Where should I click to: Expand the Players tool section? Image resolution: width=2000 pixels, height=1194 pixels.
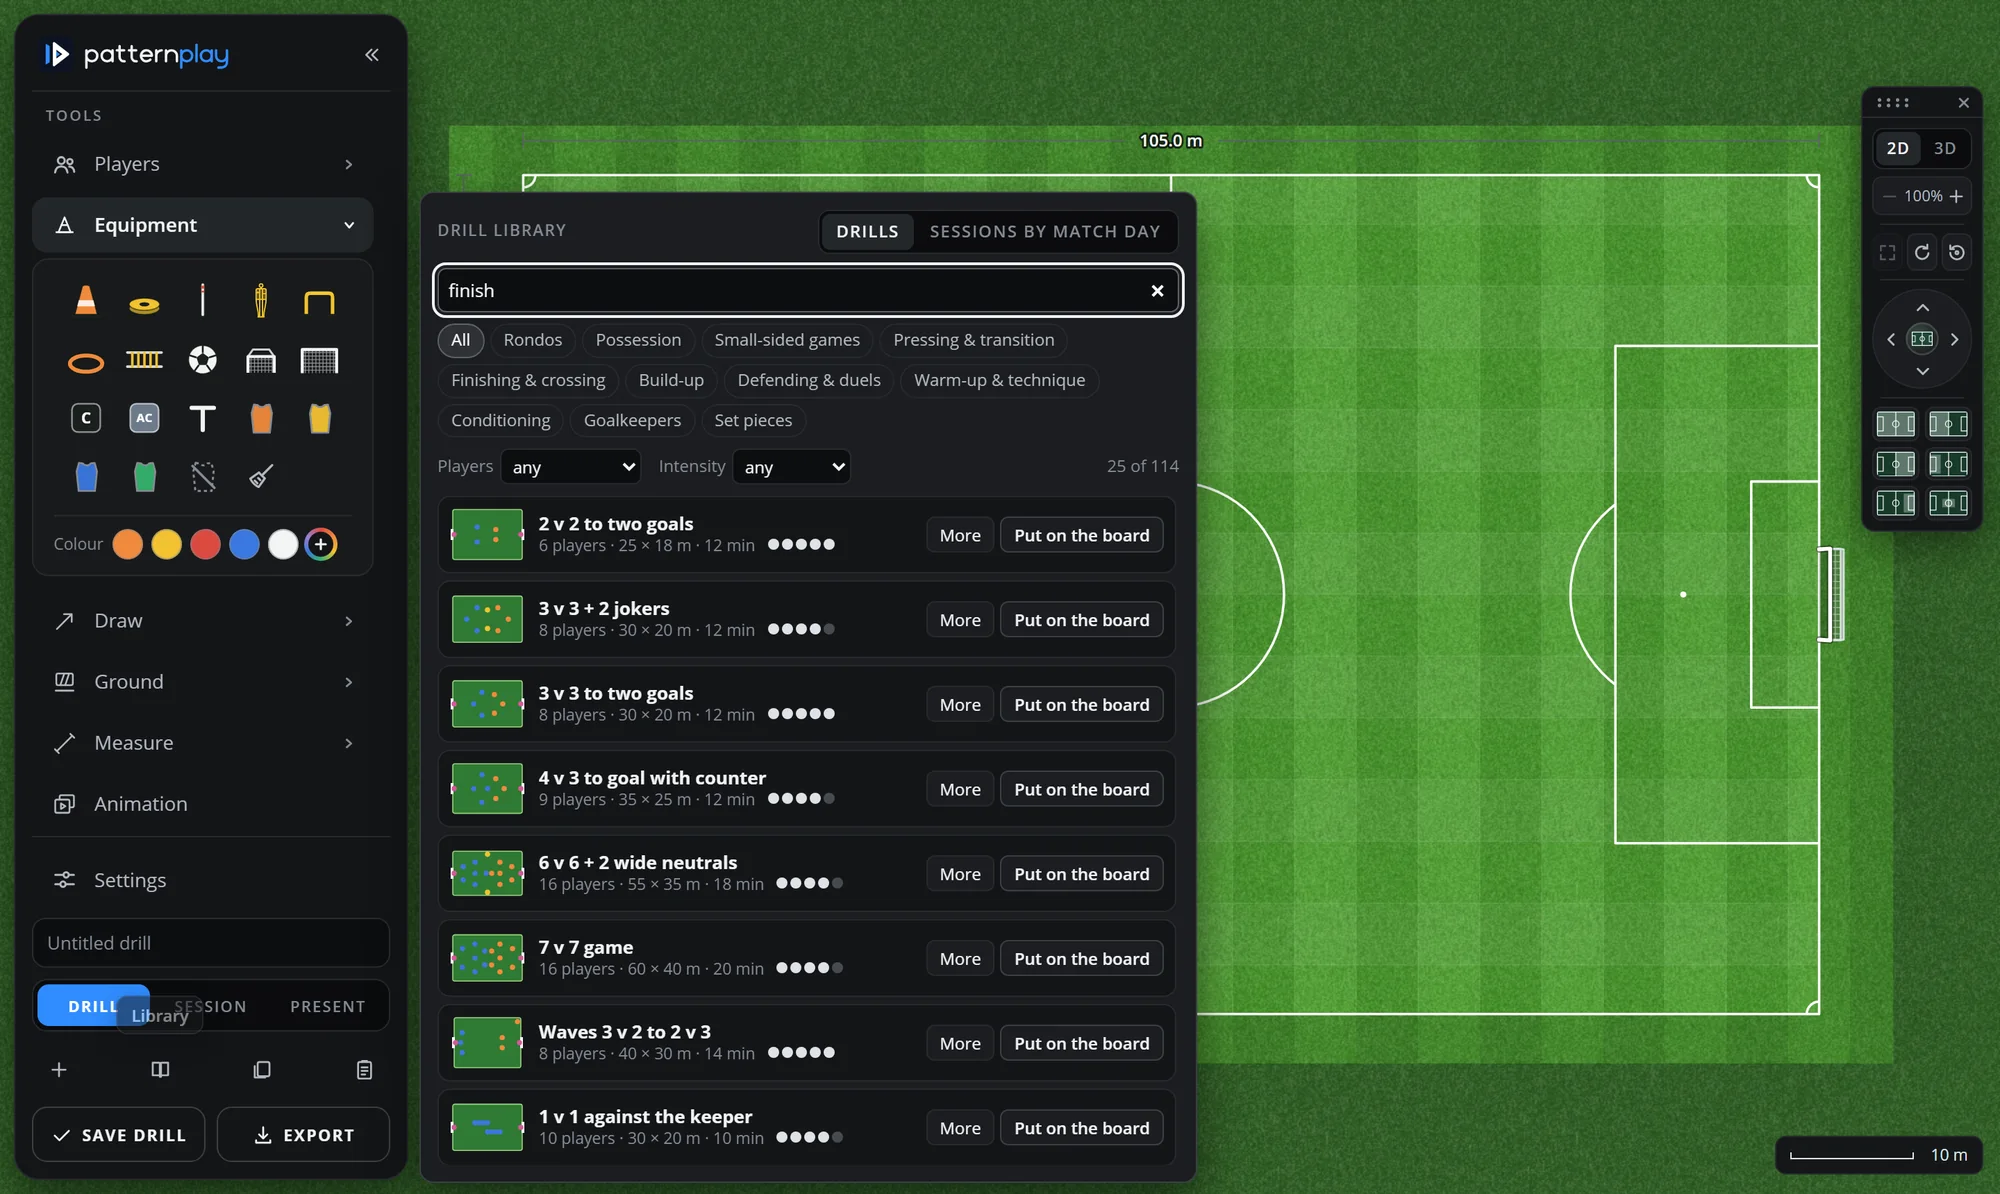(x=203, y=164)
